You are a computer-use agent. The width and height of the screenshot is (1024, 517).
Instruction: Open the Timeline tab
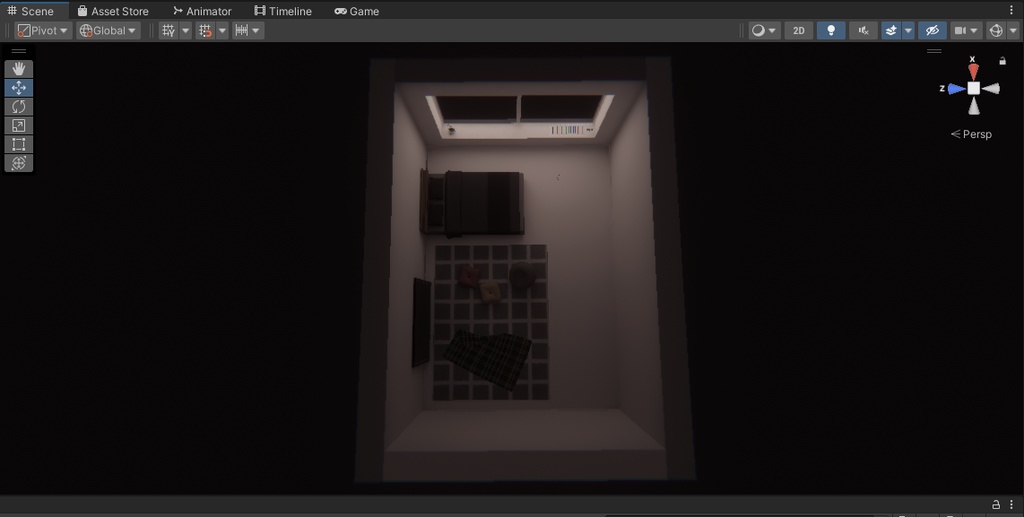(283, 11)
